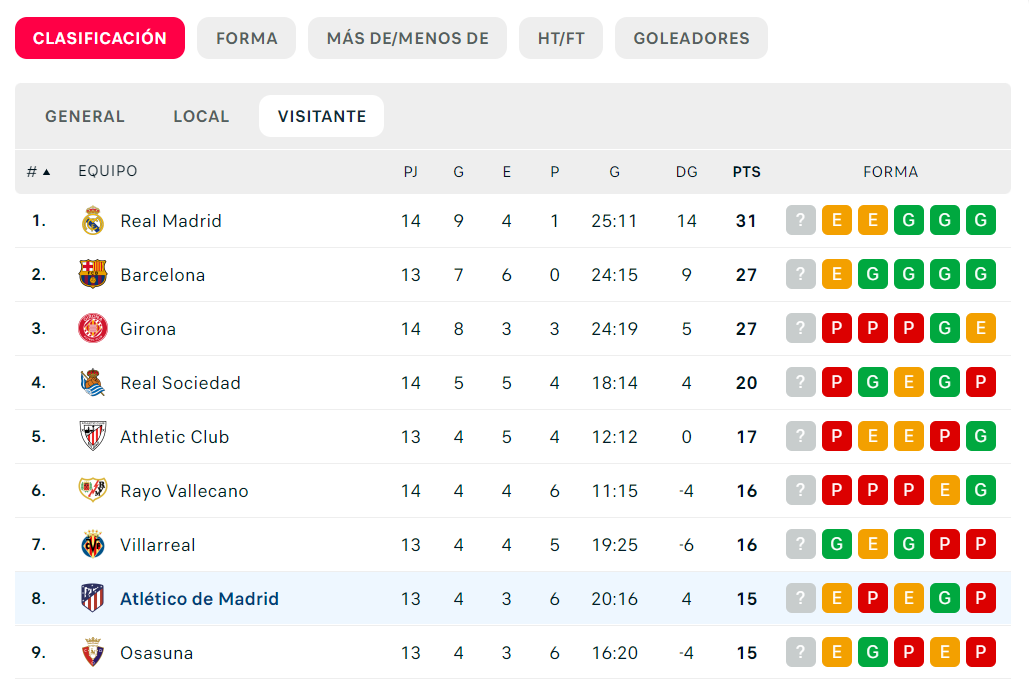1029x679 pixels.
Task: Switch to the GENERAL standings view
Action: (84, 116)
